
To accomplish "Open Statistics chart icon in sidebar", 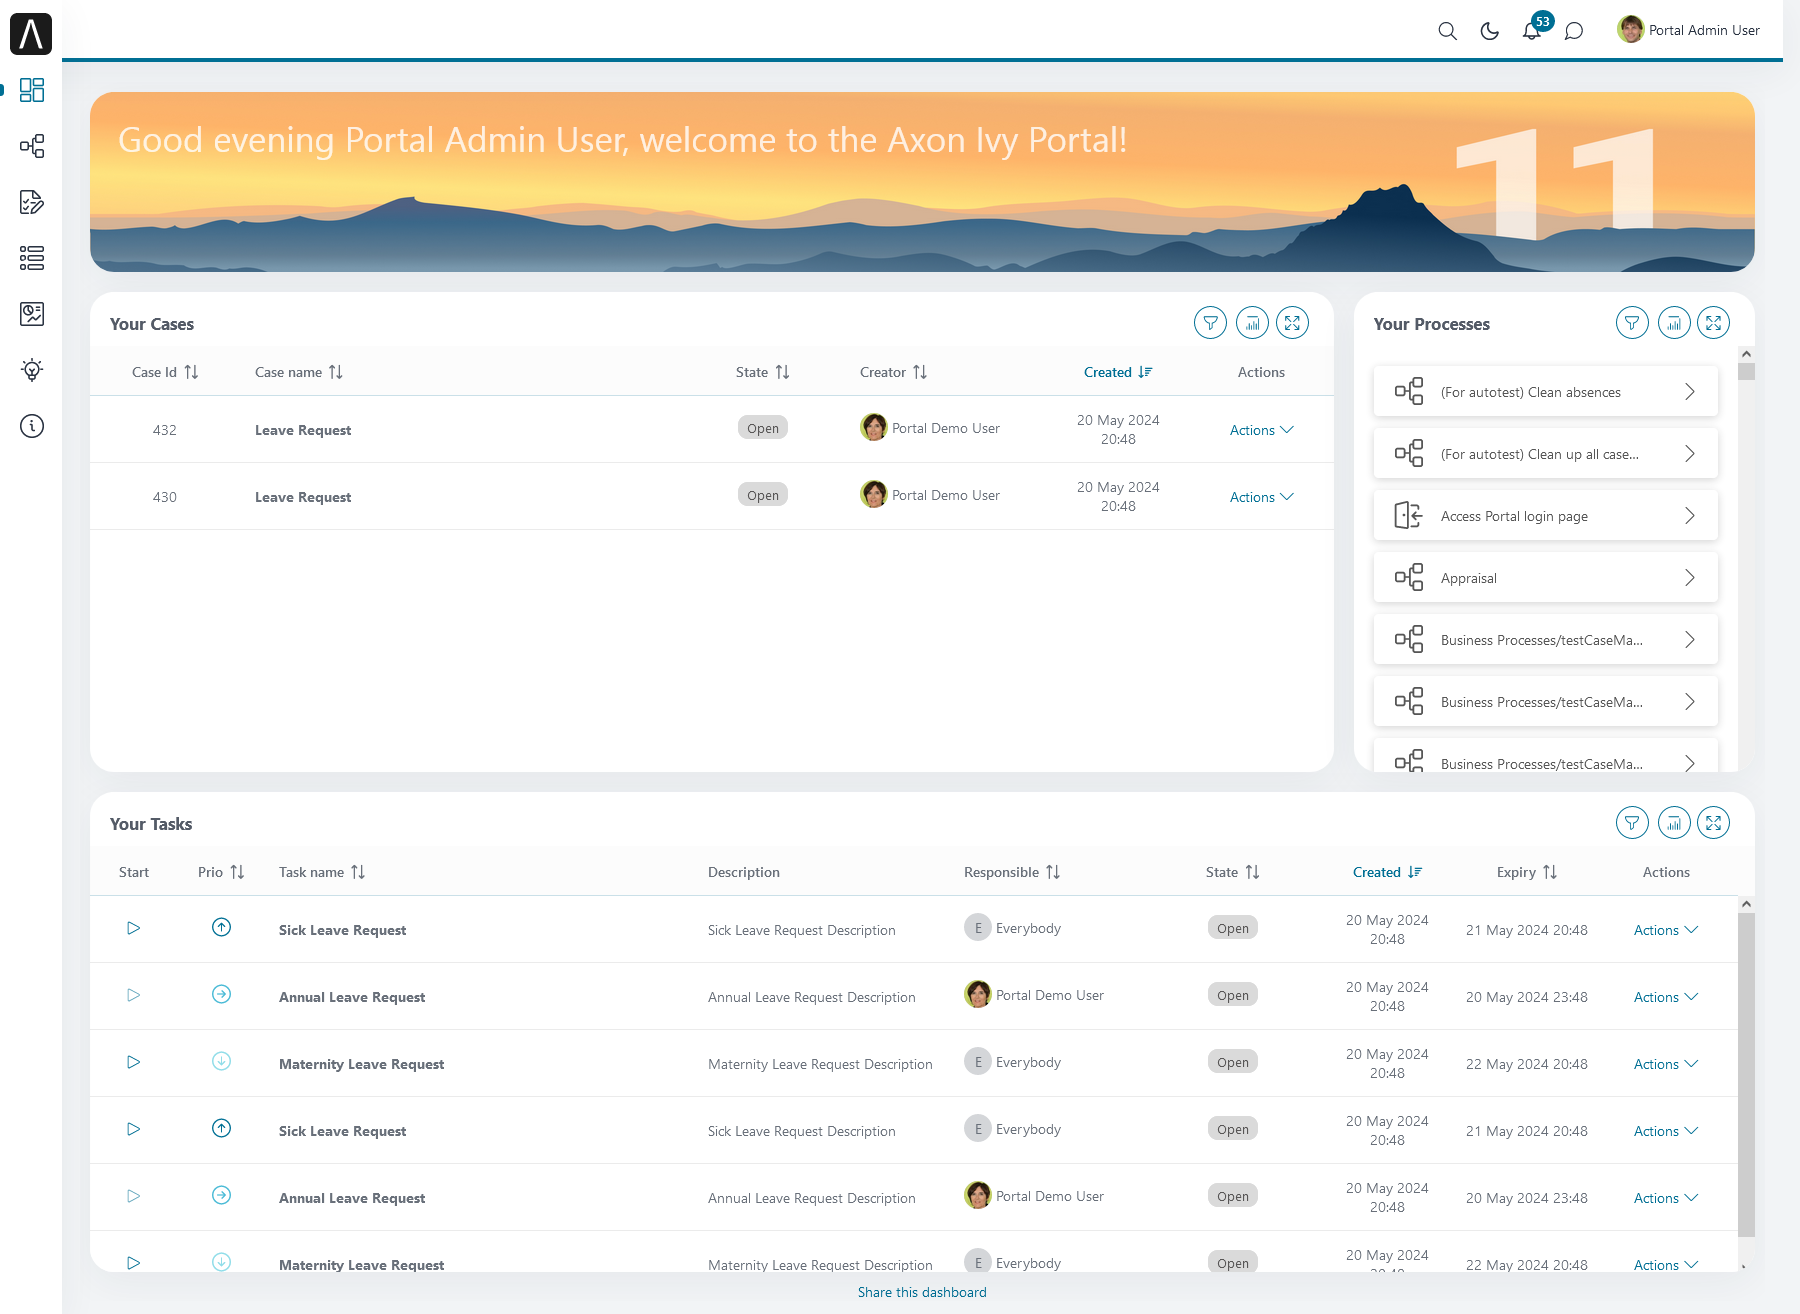I will click(32, 314).
